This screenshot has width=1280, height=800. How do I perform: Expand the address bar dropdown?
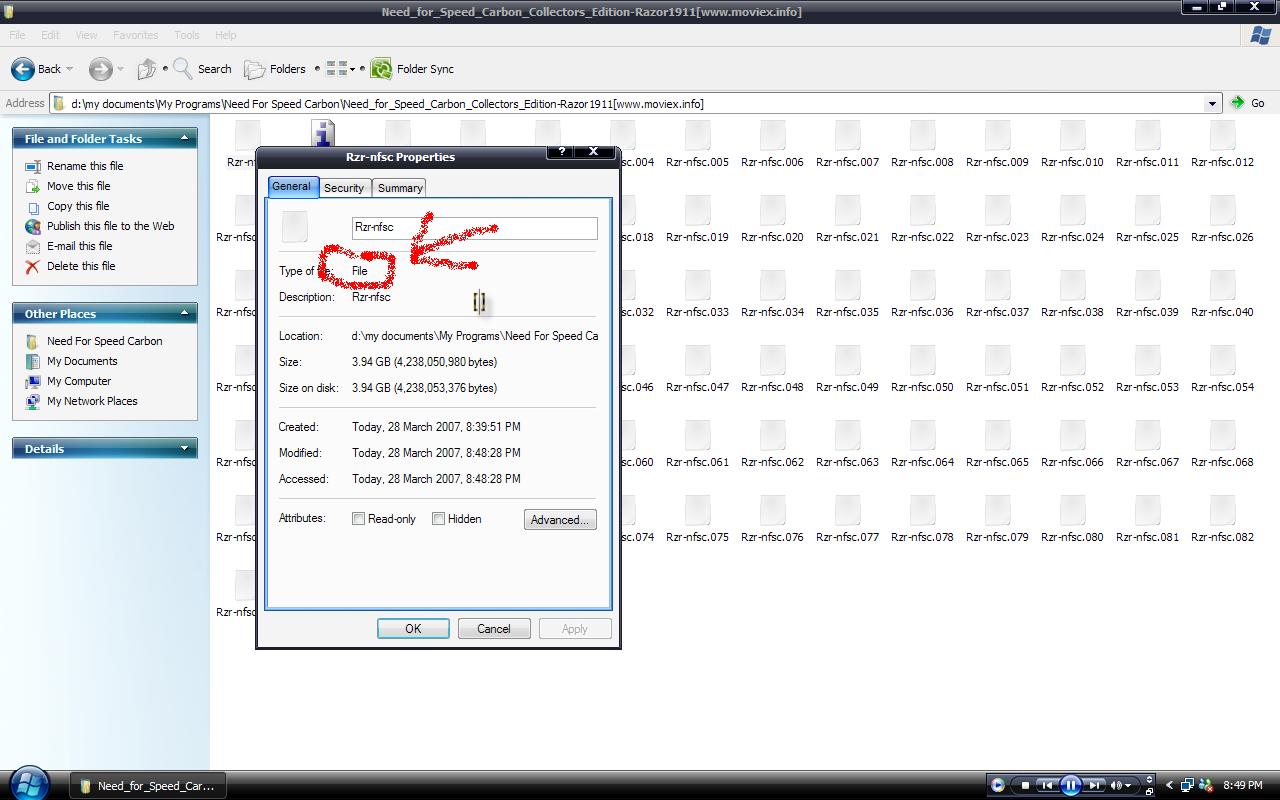tap(1212, 103)
